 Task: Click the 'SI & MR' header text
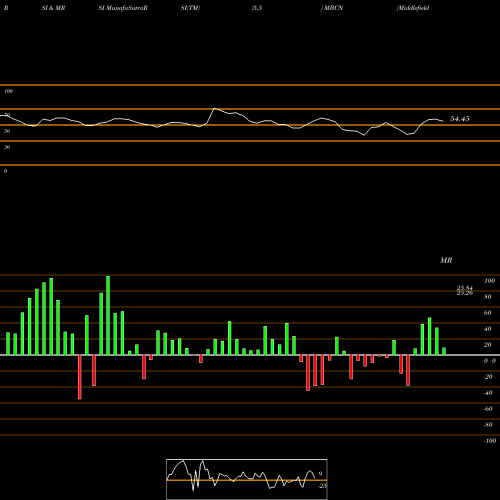click(53, 8)
